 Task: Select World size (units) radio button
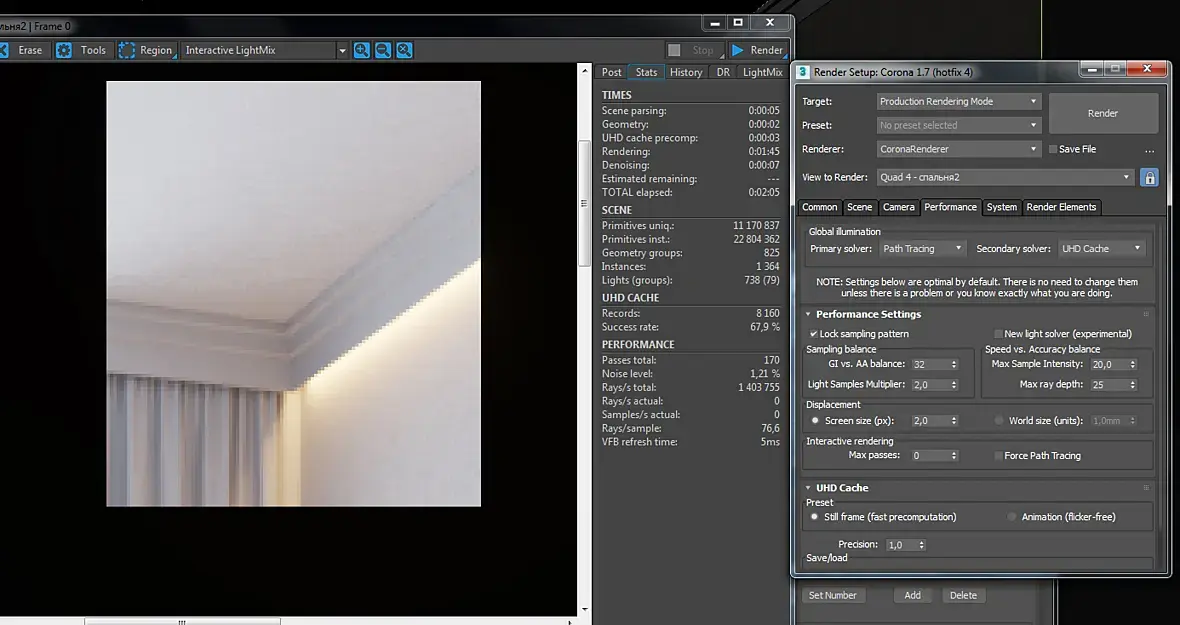click(999, 421)
